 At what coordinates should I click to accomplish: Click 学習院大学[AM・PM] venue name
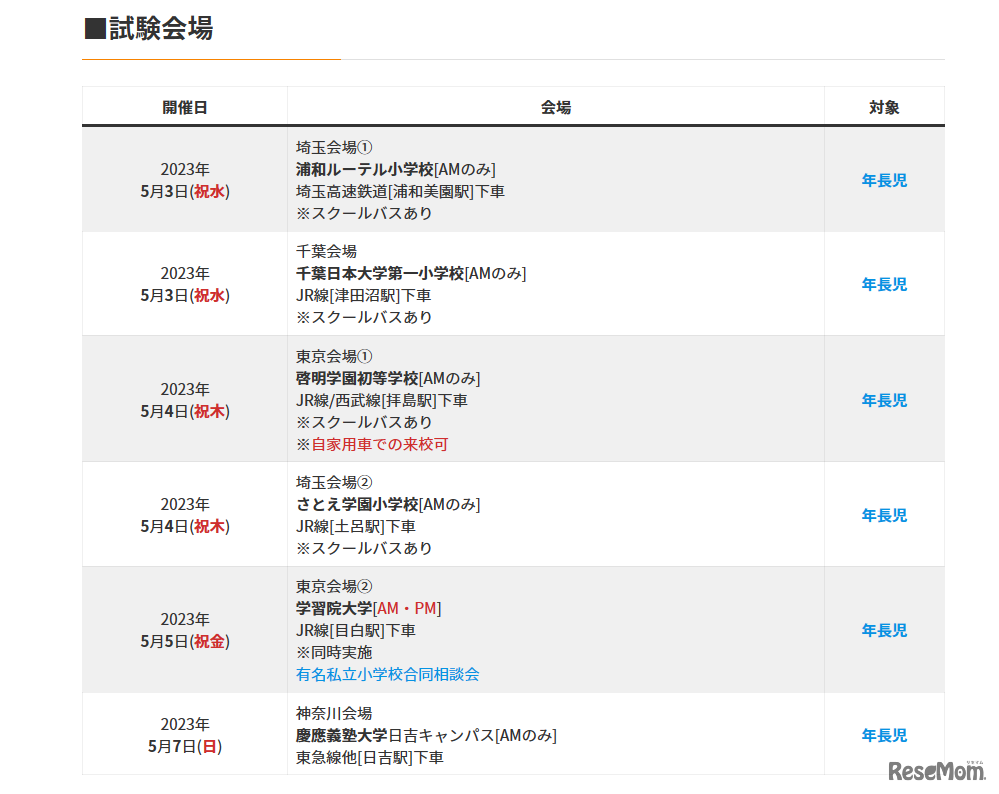click(x=368, y=609)
